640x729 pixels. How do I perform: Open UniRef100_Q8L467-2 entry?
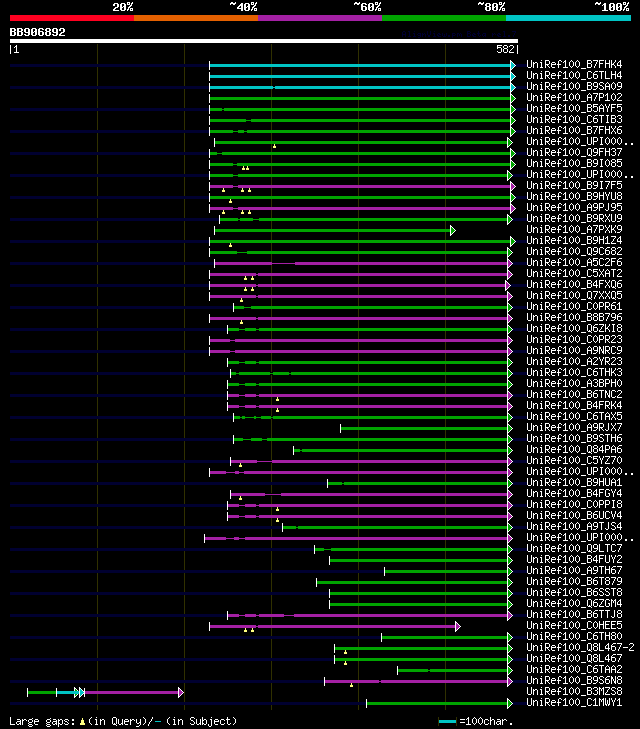click(x=580, y=648)
